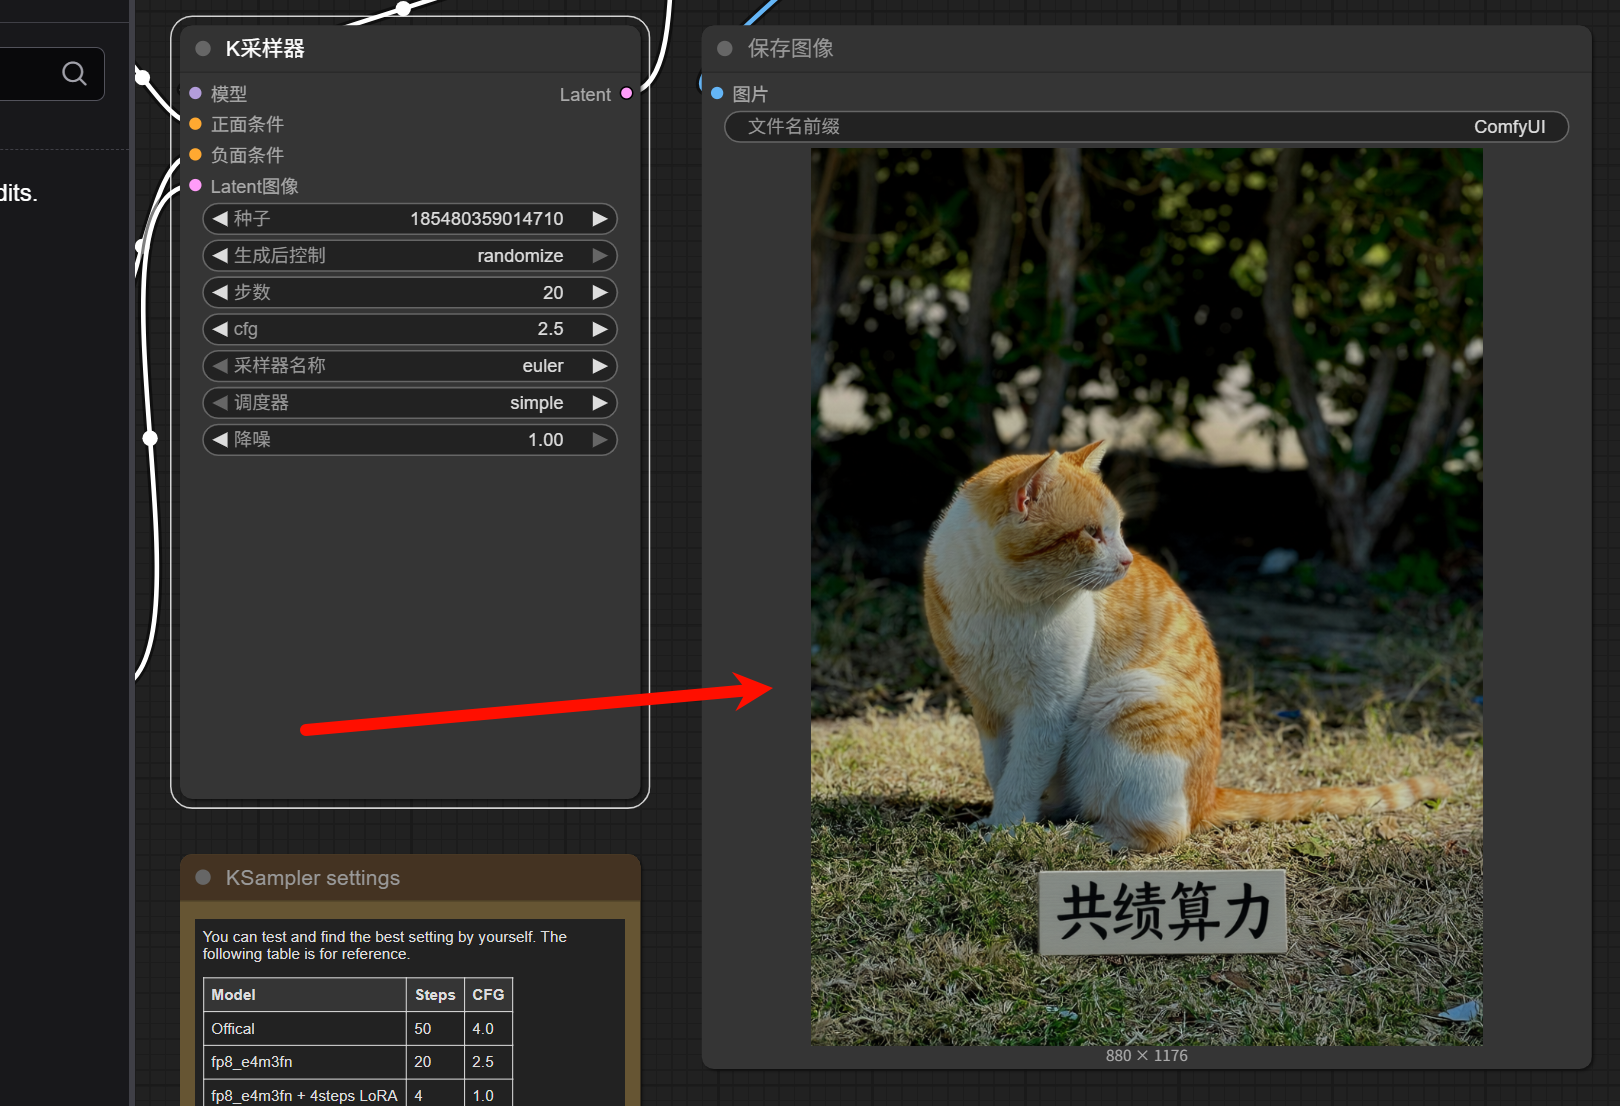Click the 负面条件 input socket
The image size is (1620, 1106).
pos(196,155)
